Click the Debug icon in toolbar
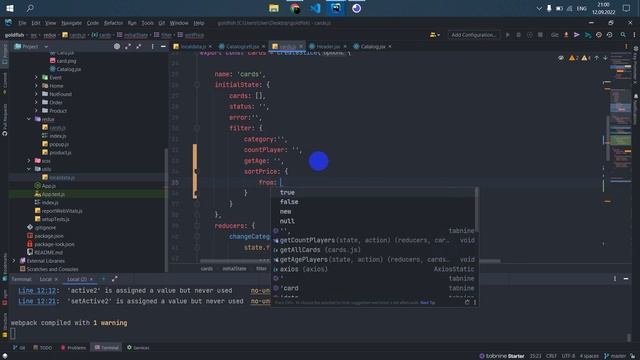640x360 pixels. 518,35
